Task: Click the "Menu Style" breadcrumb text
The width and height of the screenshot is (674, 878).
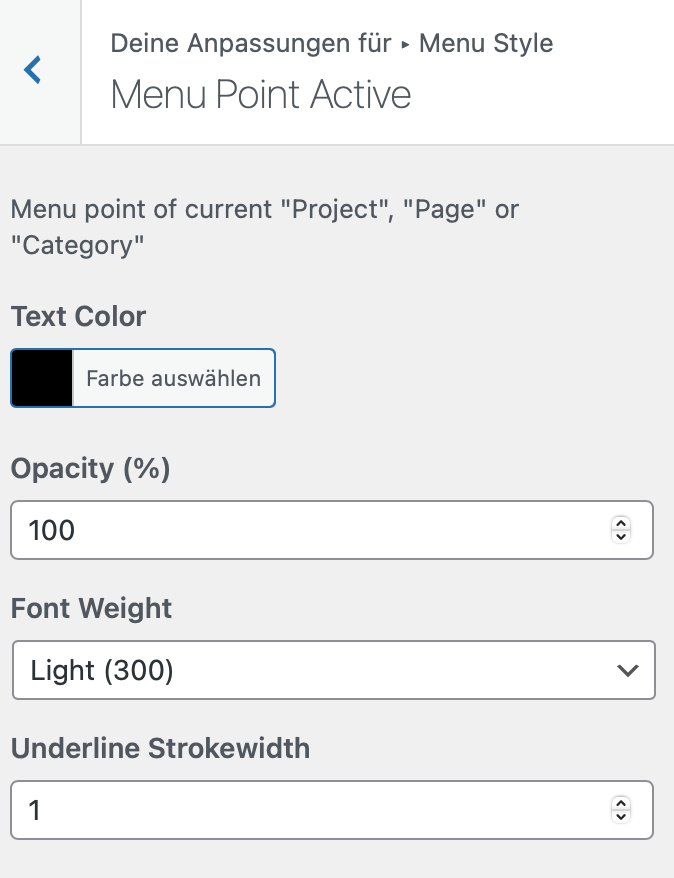Action: point(486,44)
